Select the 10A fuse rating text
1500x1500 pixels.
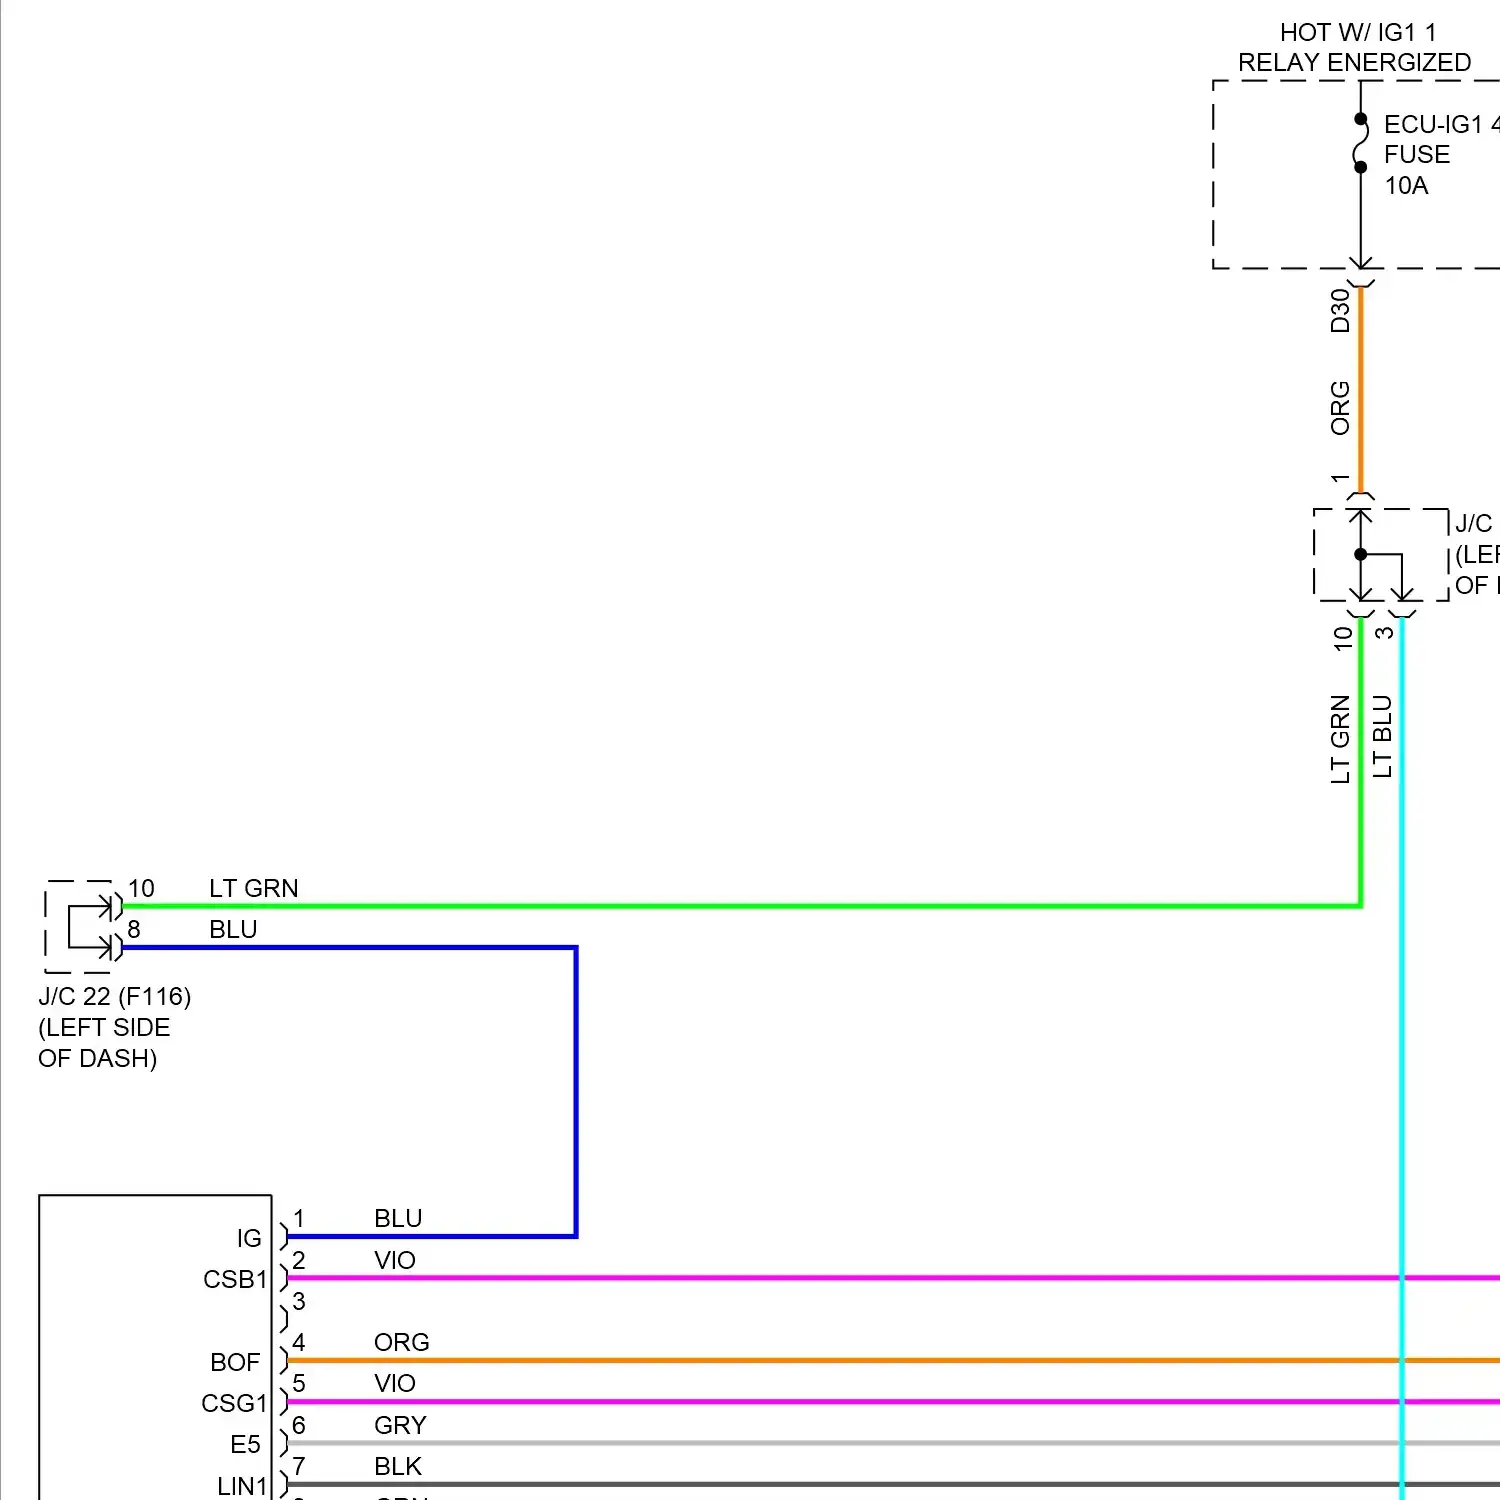[x=1406, y=185]
